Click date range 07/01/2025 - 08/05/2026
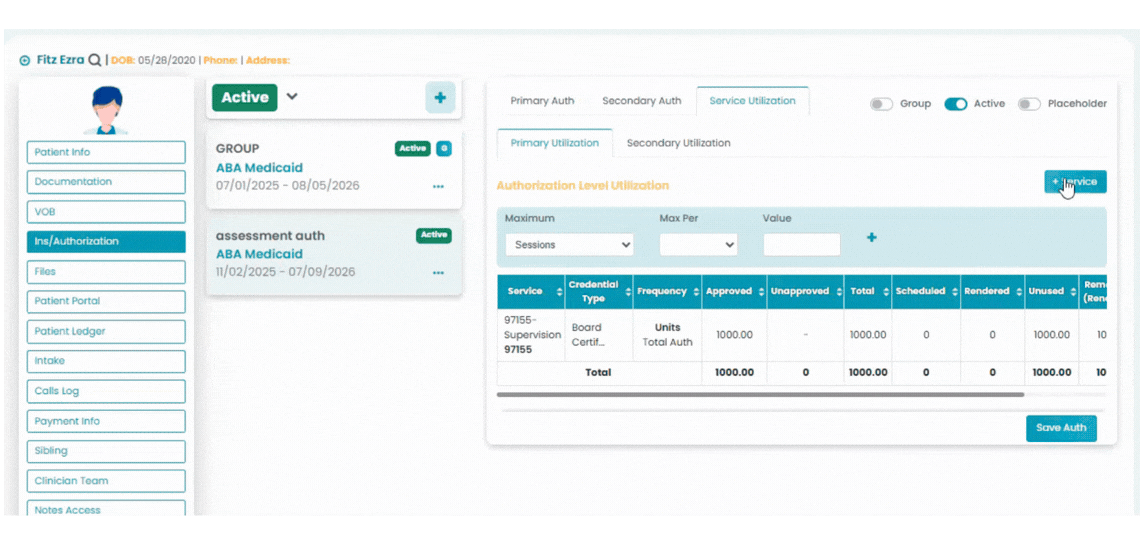 pos(287,185)
